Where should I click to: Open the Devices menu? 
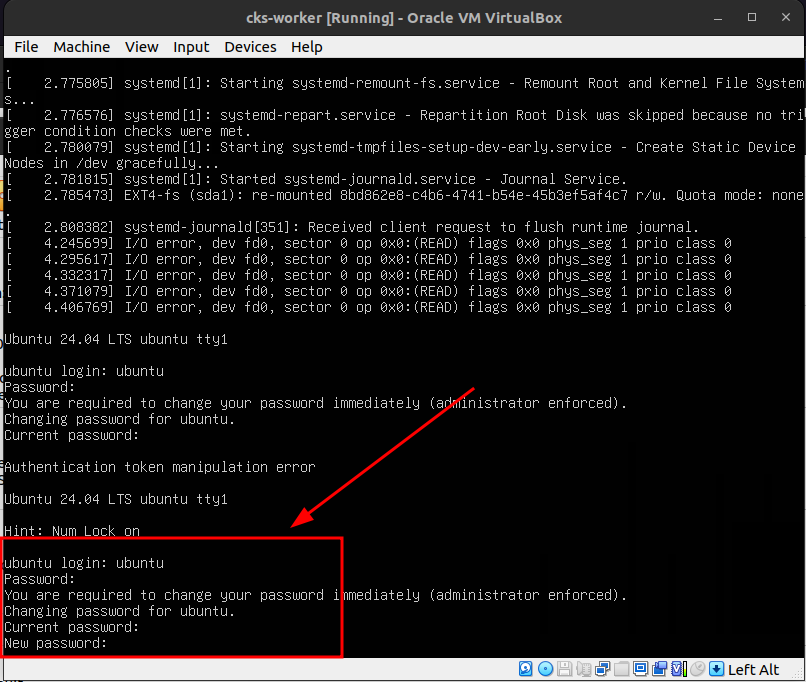(x=250, y=47)
